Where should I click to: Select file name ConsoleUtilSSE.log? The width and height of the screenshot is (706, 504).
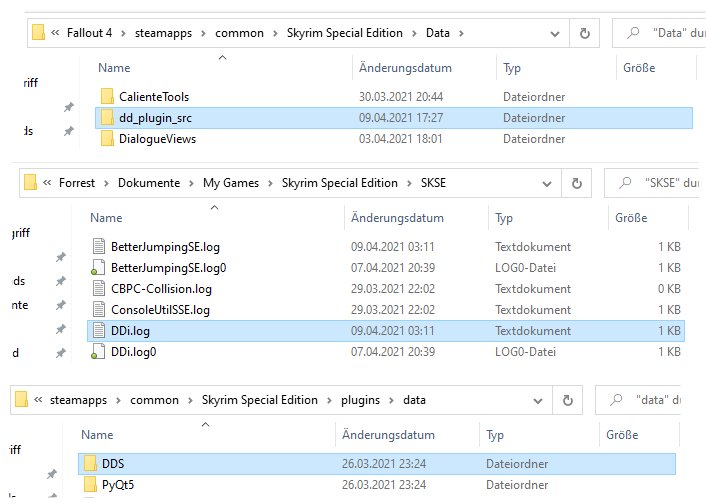click(160, 310)
